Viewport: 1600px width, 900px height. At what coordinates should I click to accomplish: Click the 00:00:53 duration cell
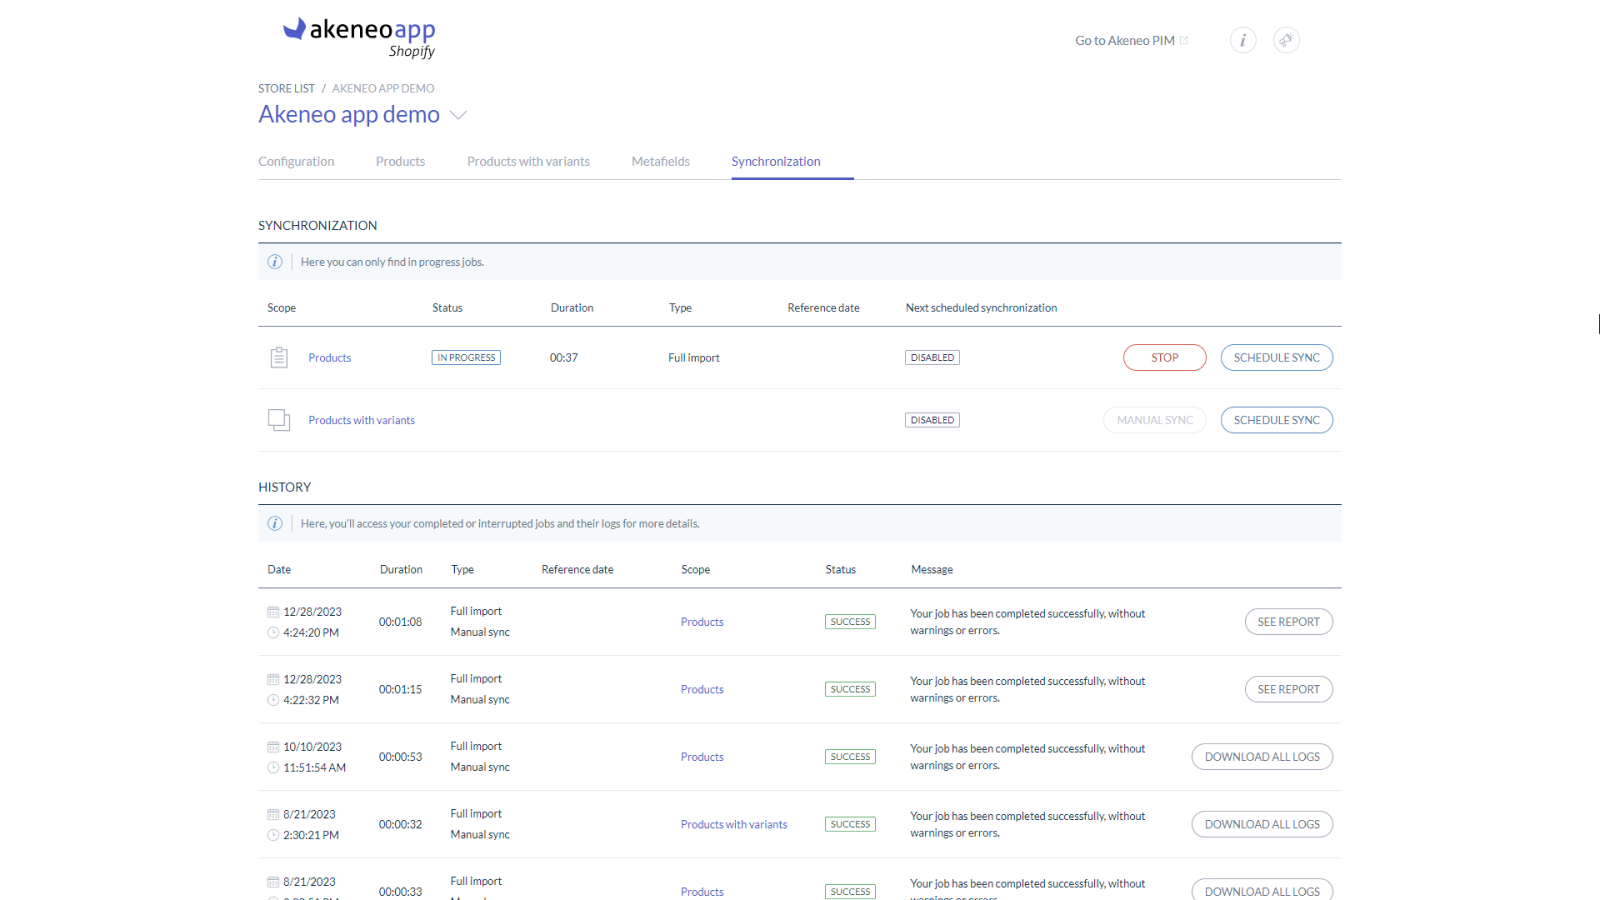point(400,757)
